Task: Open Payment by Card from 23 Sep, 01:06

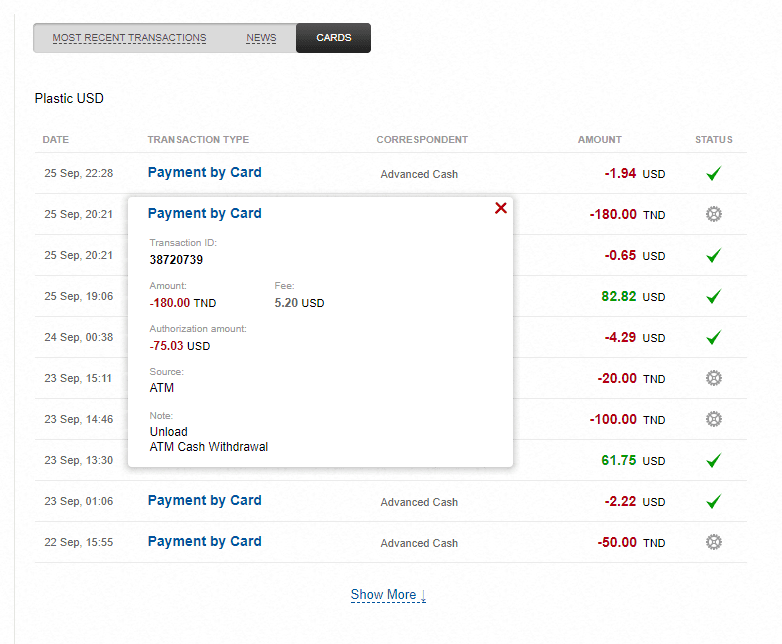Action: coord(204,500)
